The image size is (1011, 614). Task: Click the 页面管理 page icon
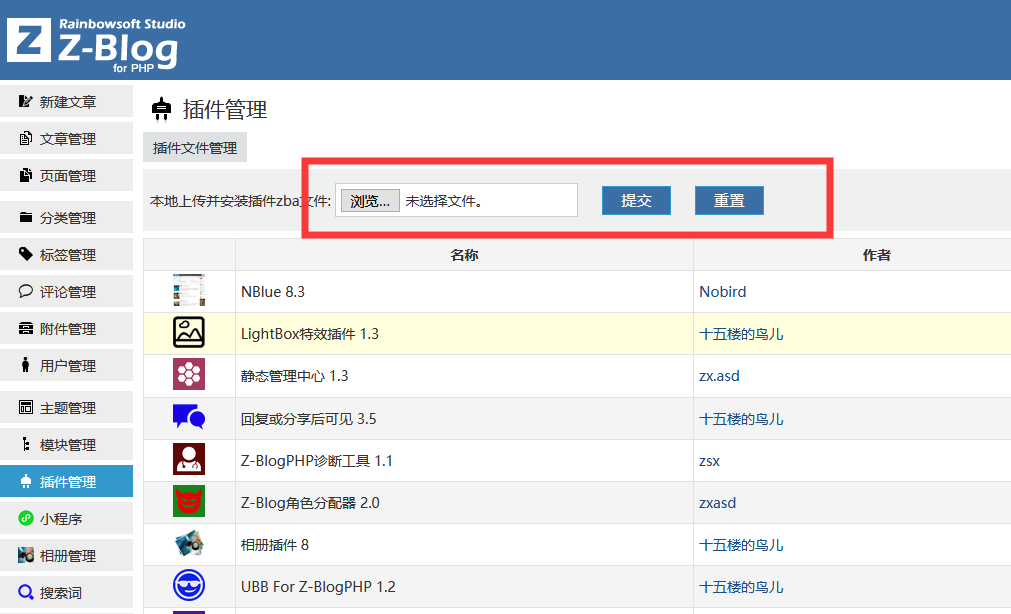click(25, 175)
